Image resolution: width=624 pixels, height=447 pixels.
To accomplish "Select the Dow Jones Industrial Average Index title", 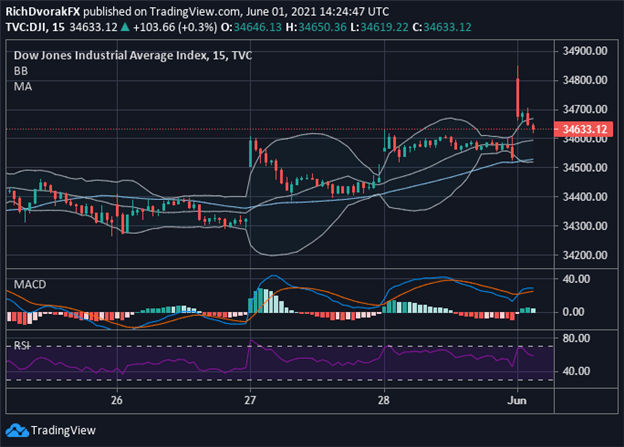I will point(133,55).
